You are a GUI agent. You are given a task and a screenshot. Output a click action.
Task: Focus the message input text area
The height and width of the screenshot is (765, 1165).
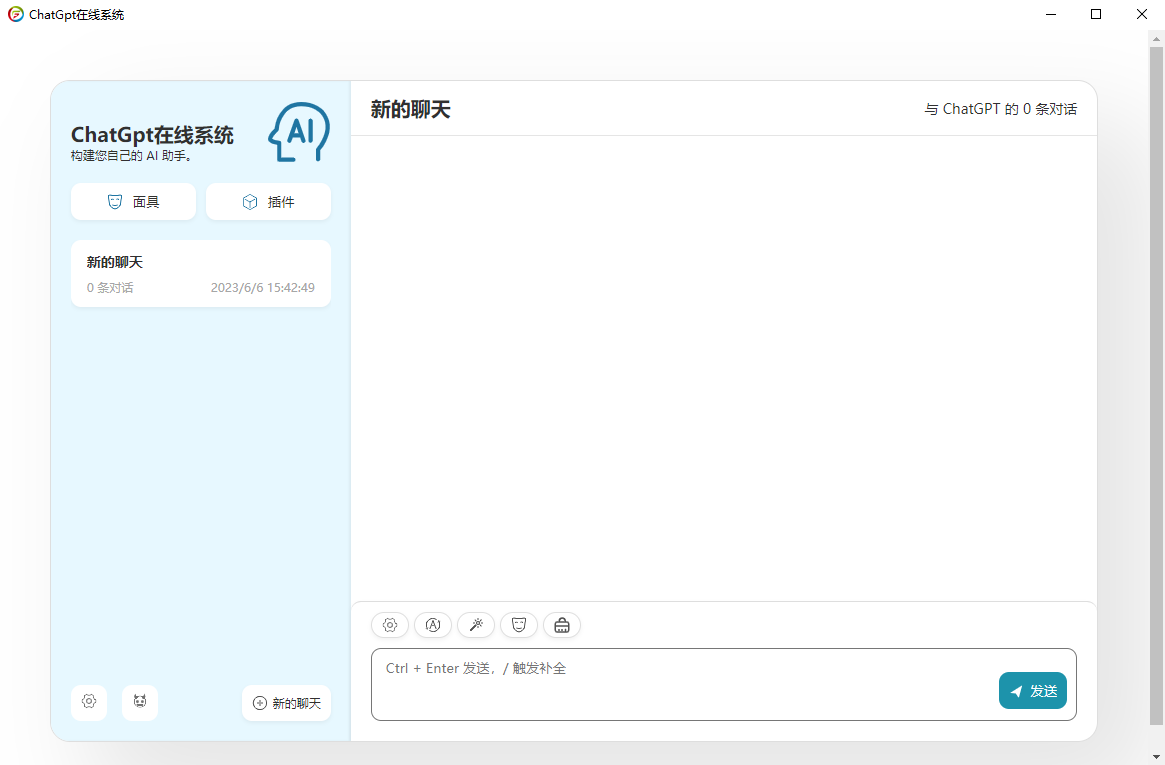point(724,684)
